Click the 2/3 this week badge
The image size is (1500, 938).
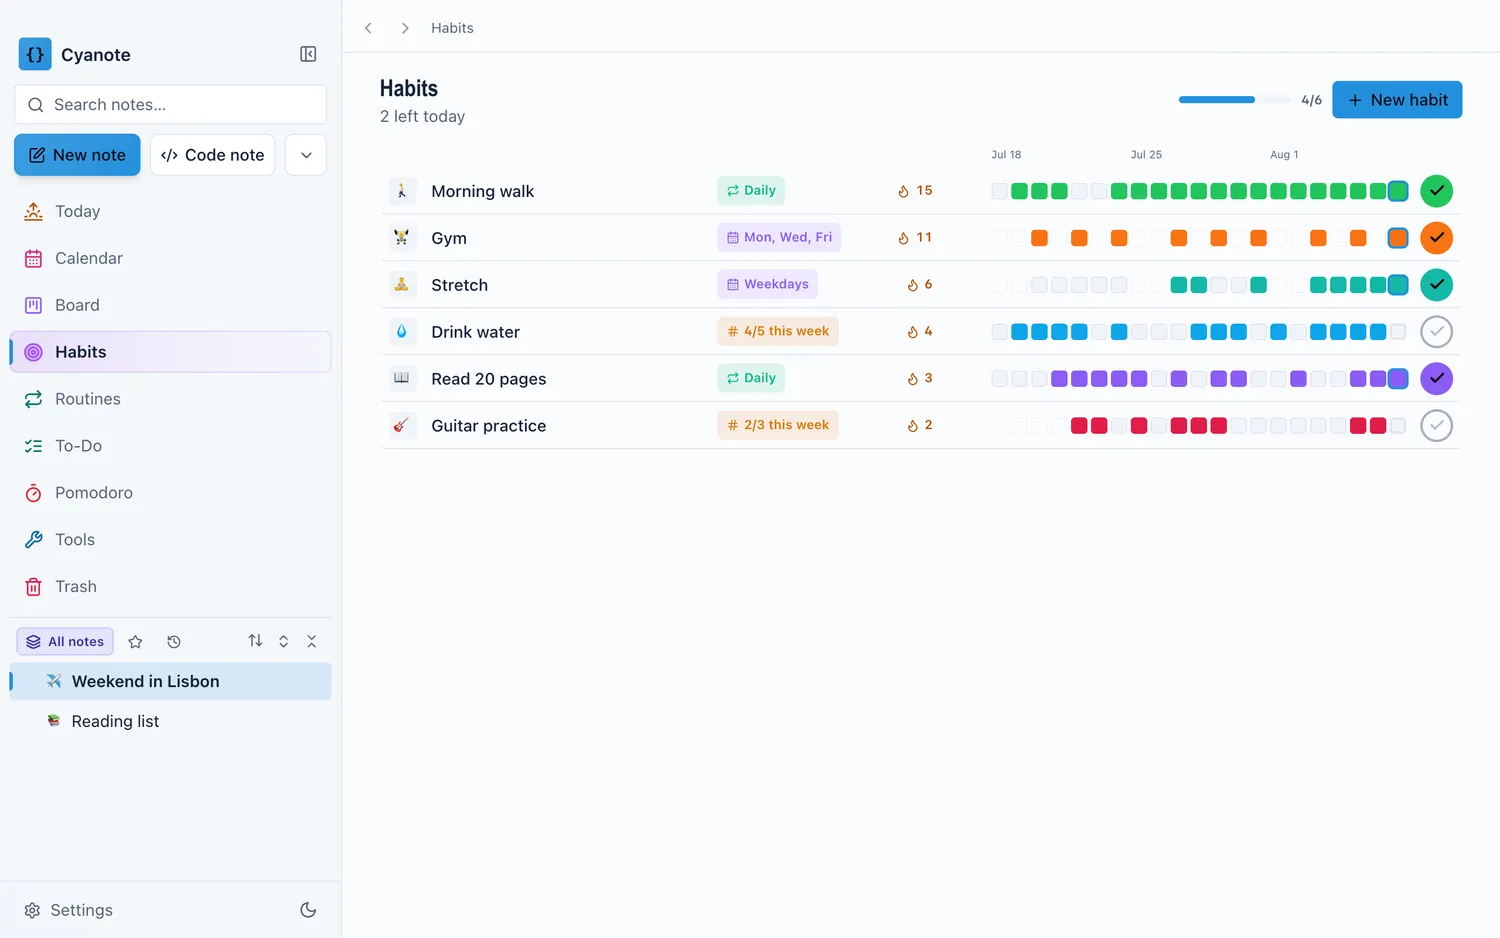point(778,426)
